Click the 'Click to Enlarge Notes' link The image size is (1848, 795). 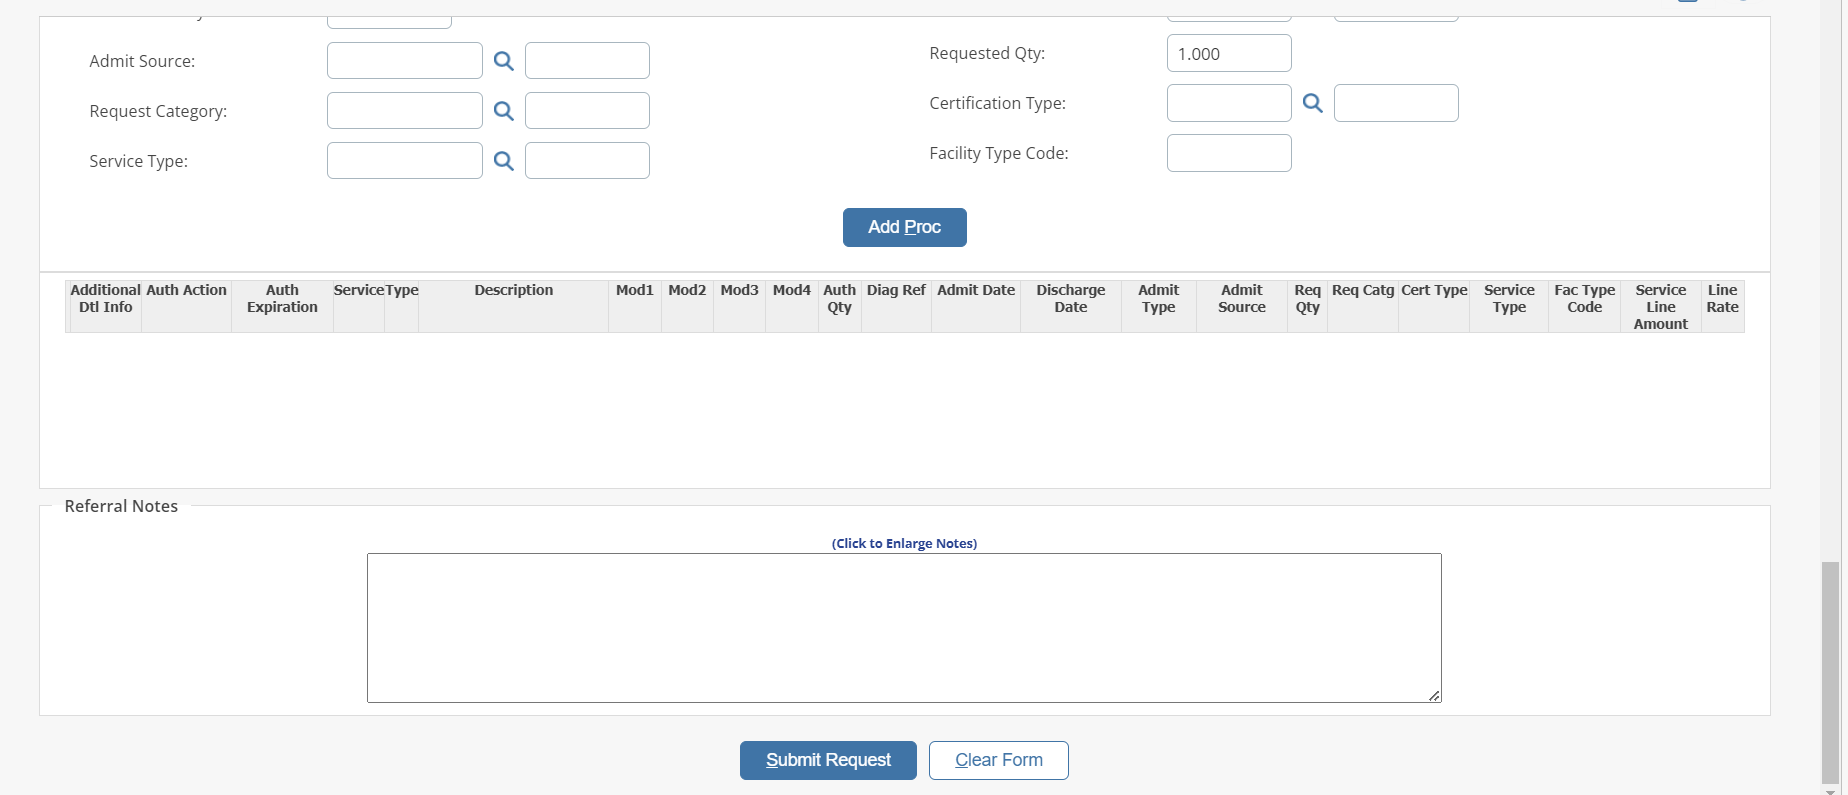(x=904, y=543)
